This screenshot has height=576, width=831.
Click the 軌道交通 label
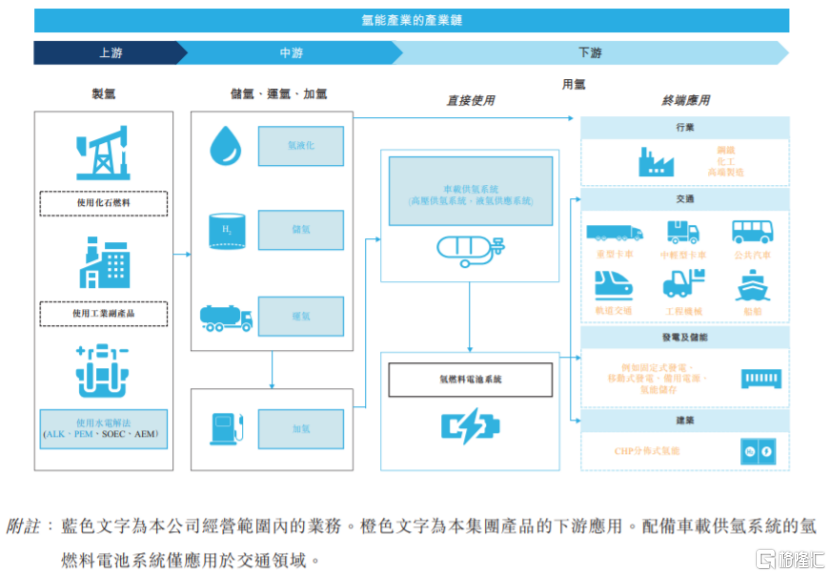click(x=614, y=311)
